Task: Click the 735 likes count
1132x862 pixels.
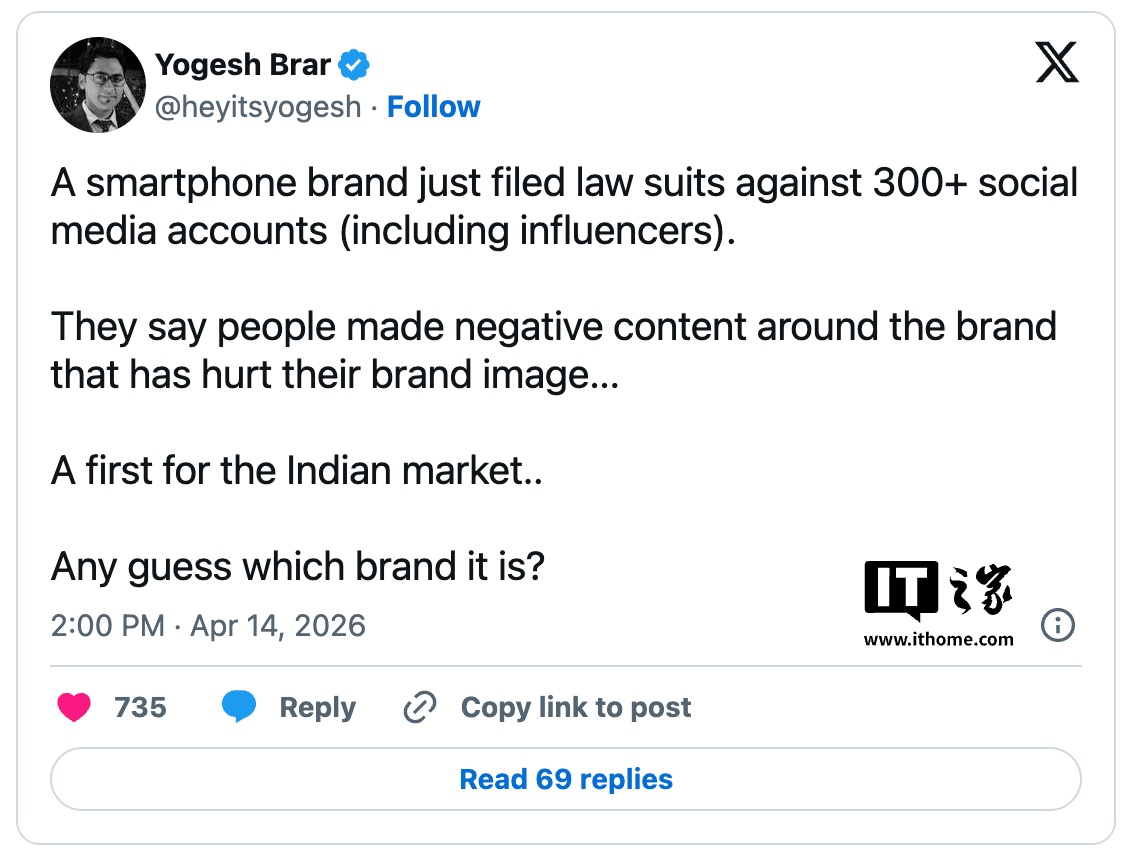Action: tap(140, 708)
